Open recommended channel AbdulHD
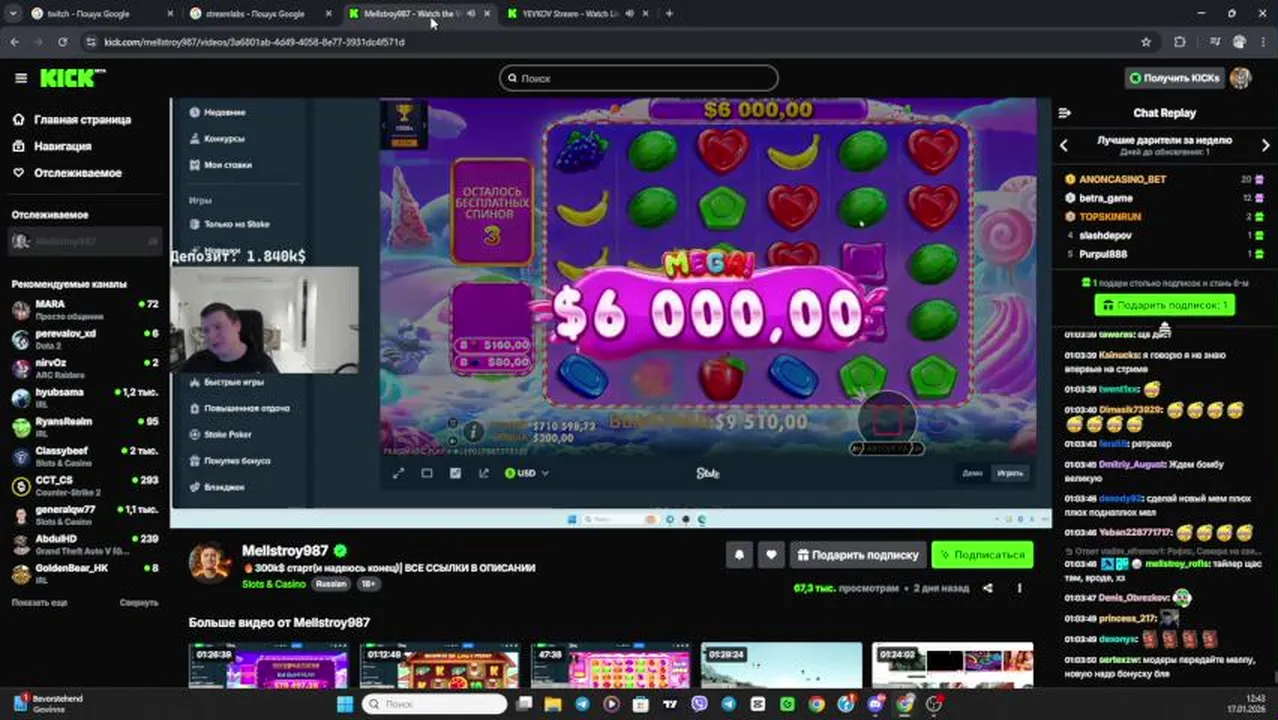This screenshot has height=720, width=1278. (84, 543)
